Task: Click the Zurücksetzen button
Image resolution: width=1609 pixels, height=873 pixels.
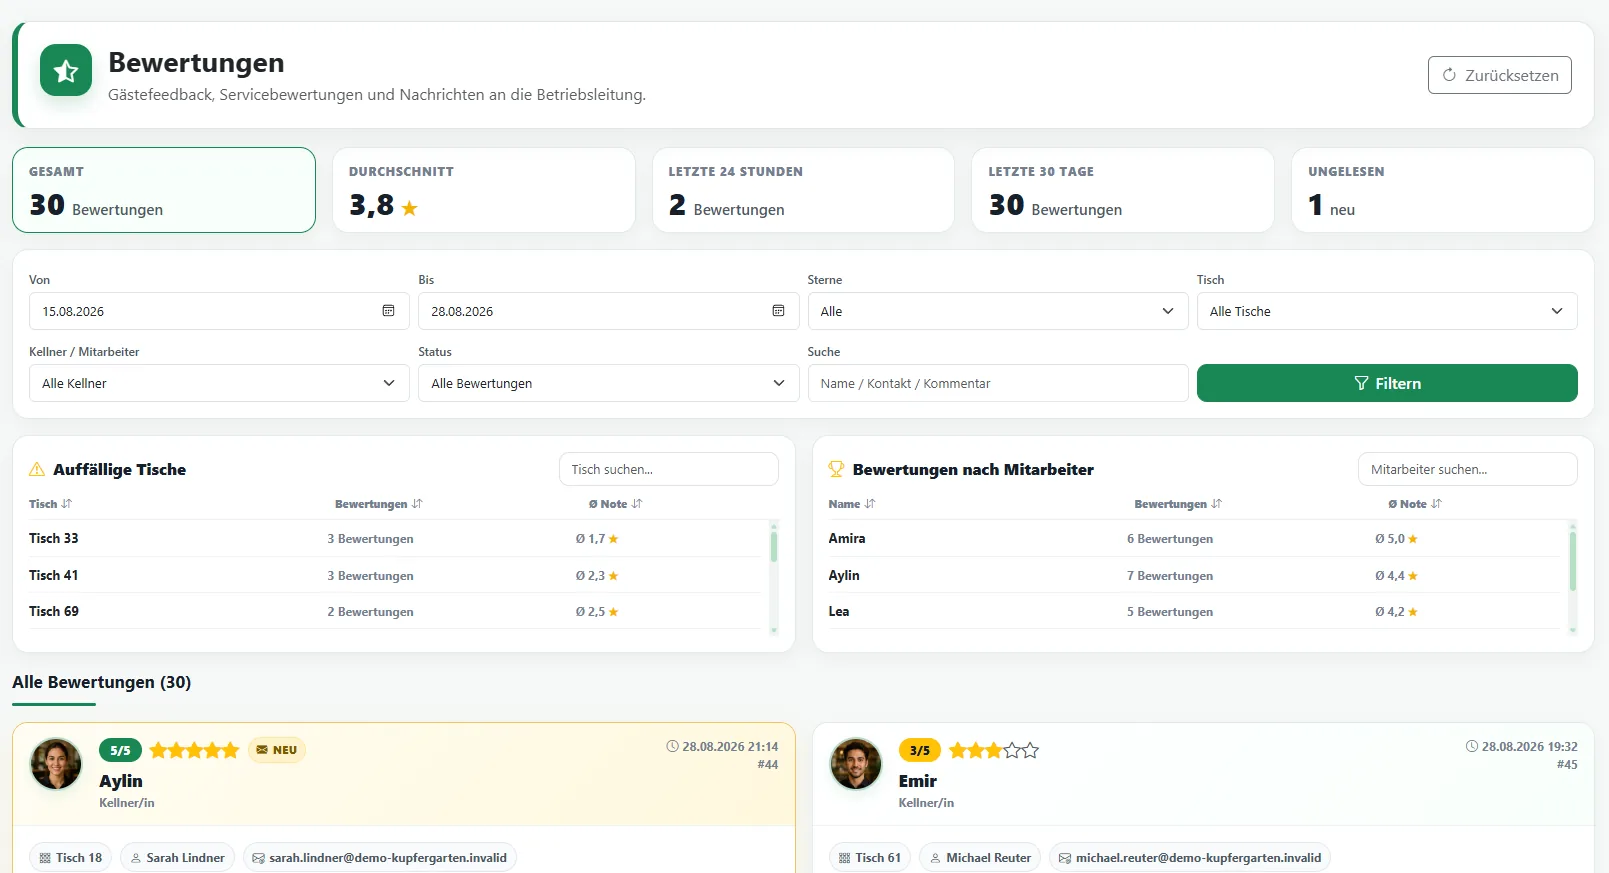Action: 1500,75
